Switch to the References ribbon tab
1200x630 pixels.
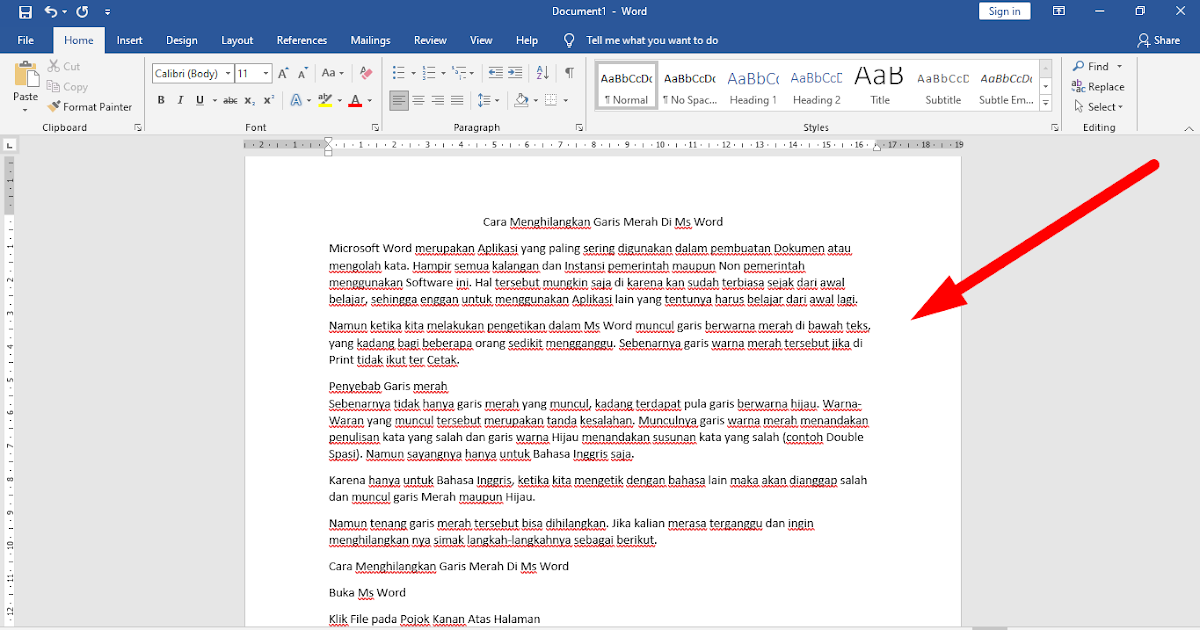[x=301, y=40]
